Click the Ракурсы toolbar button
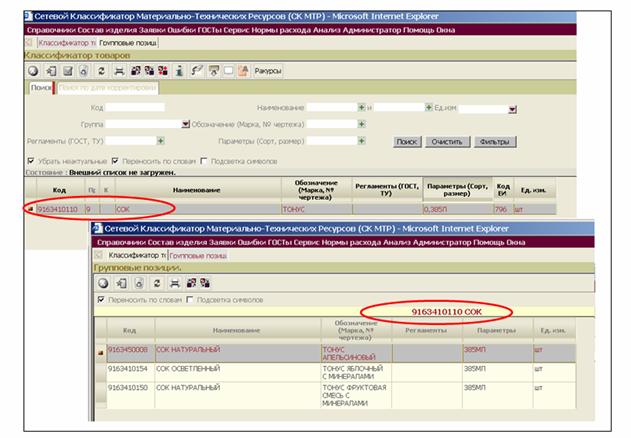This screenshot has width=631, height=438. (x=268, y=71)
